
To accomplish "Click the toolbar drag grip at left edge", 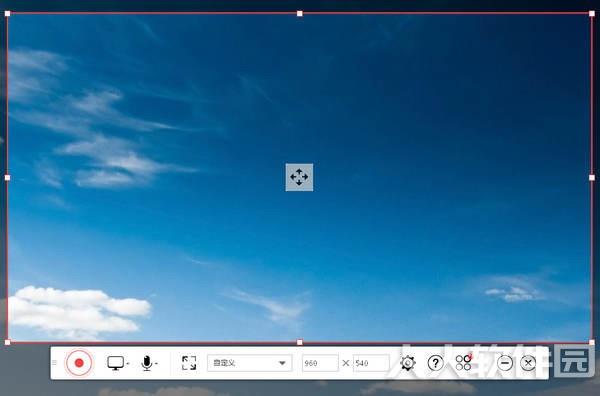I will (54, 362).
